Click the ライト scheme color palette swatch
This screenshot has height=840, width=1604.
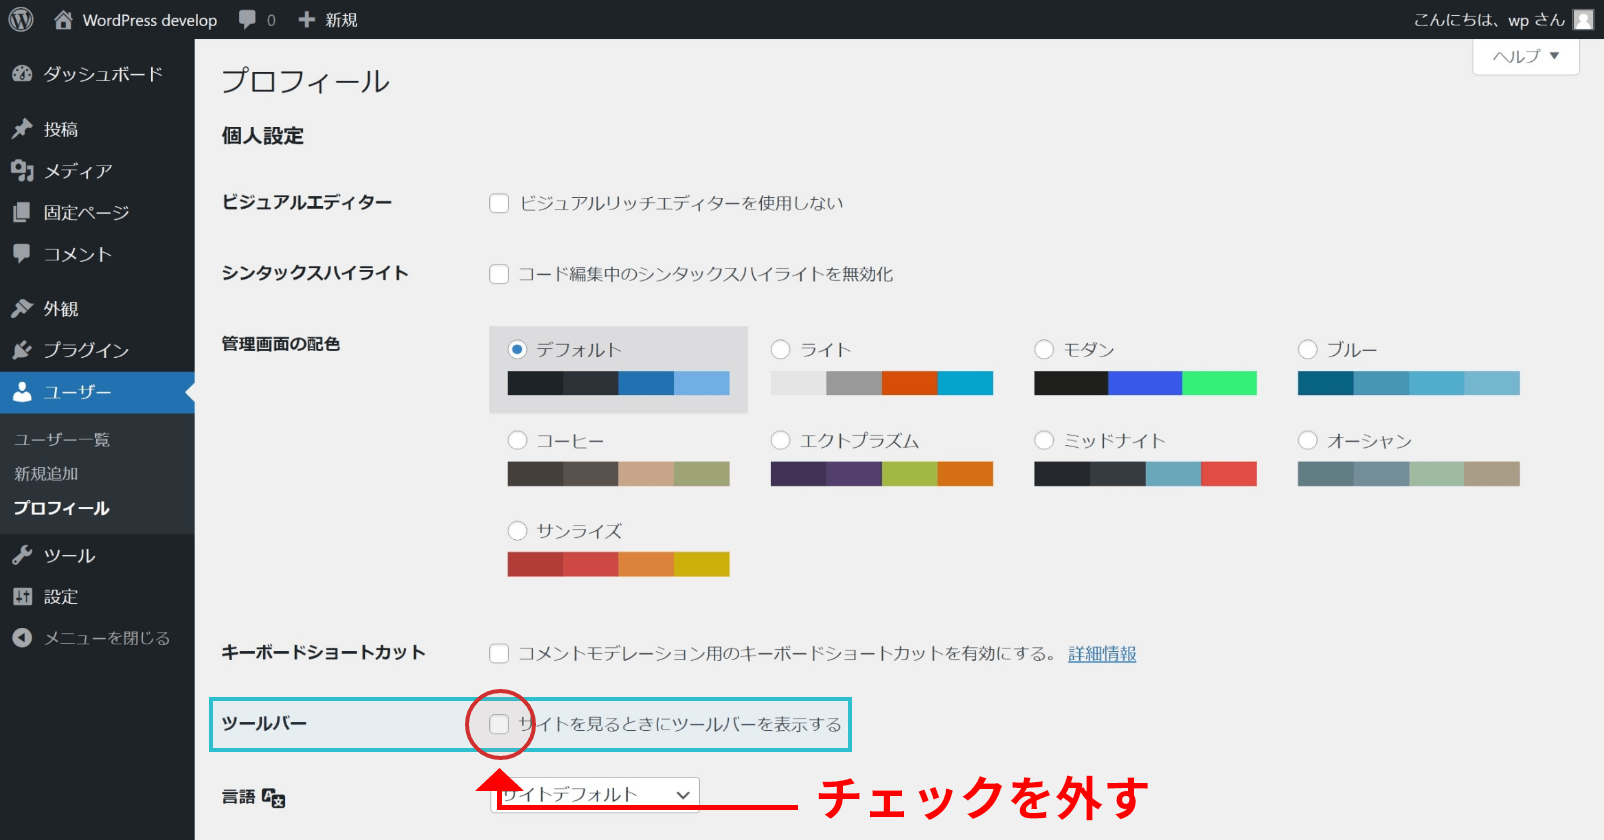pos(882,383)
